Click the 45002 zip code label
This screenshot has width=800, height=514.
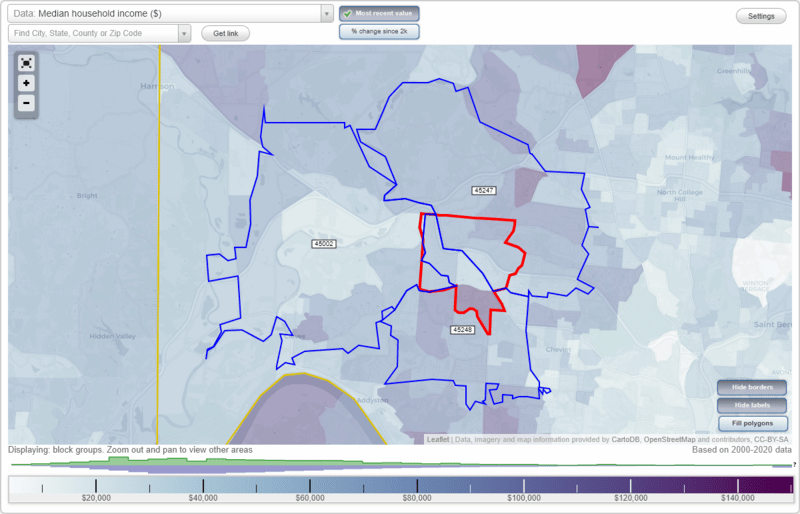324,244
